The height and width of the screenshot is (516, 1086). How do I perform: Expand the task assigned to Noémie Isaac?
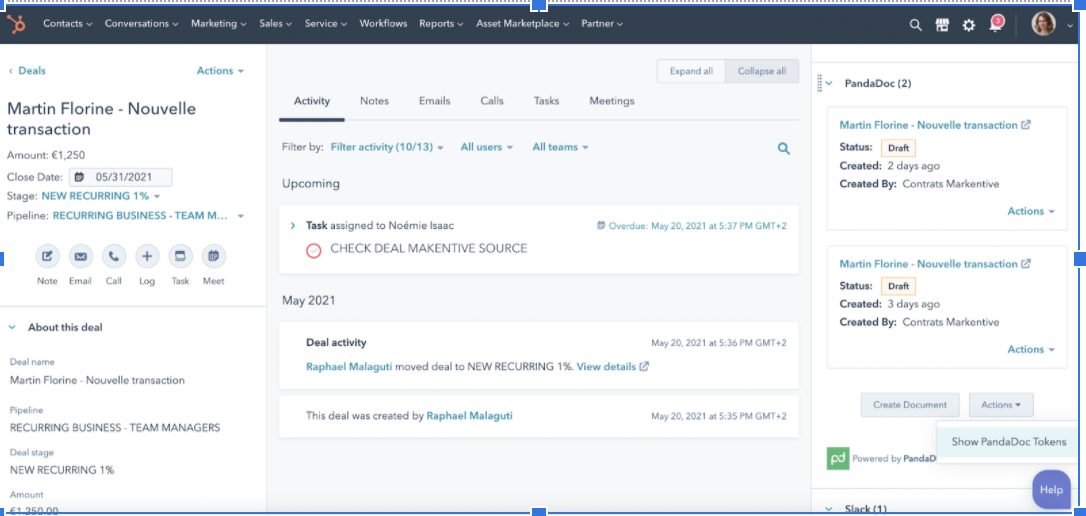point(293,226)
